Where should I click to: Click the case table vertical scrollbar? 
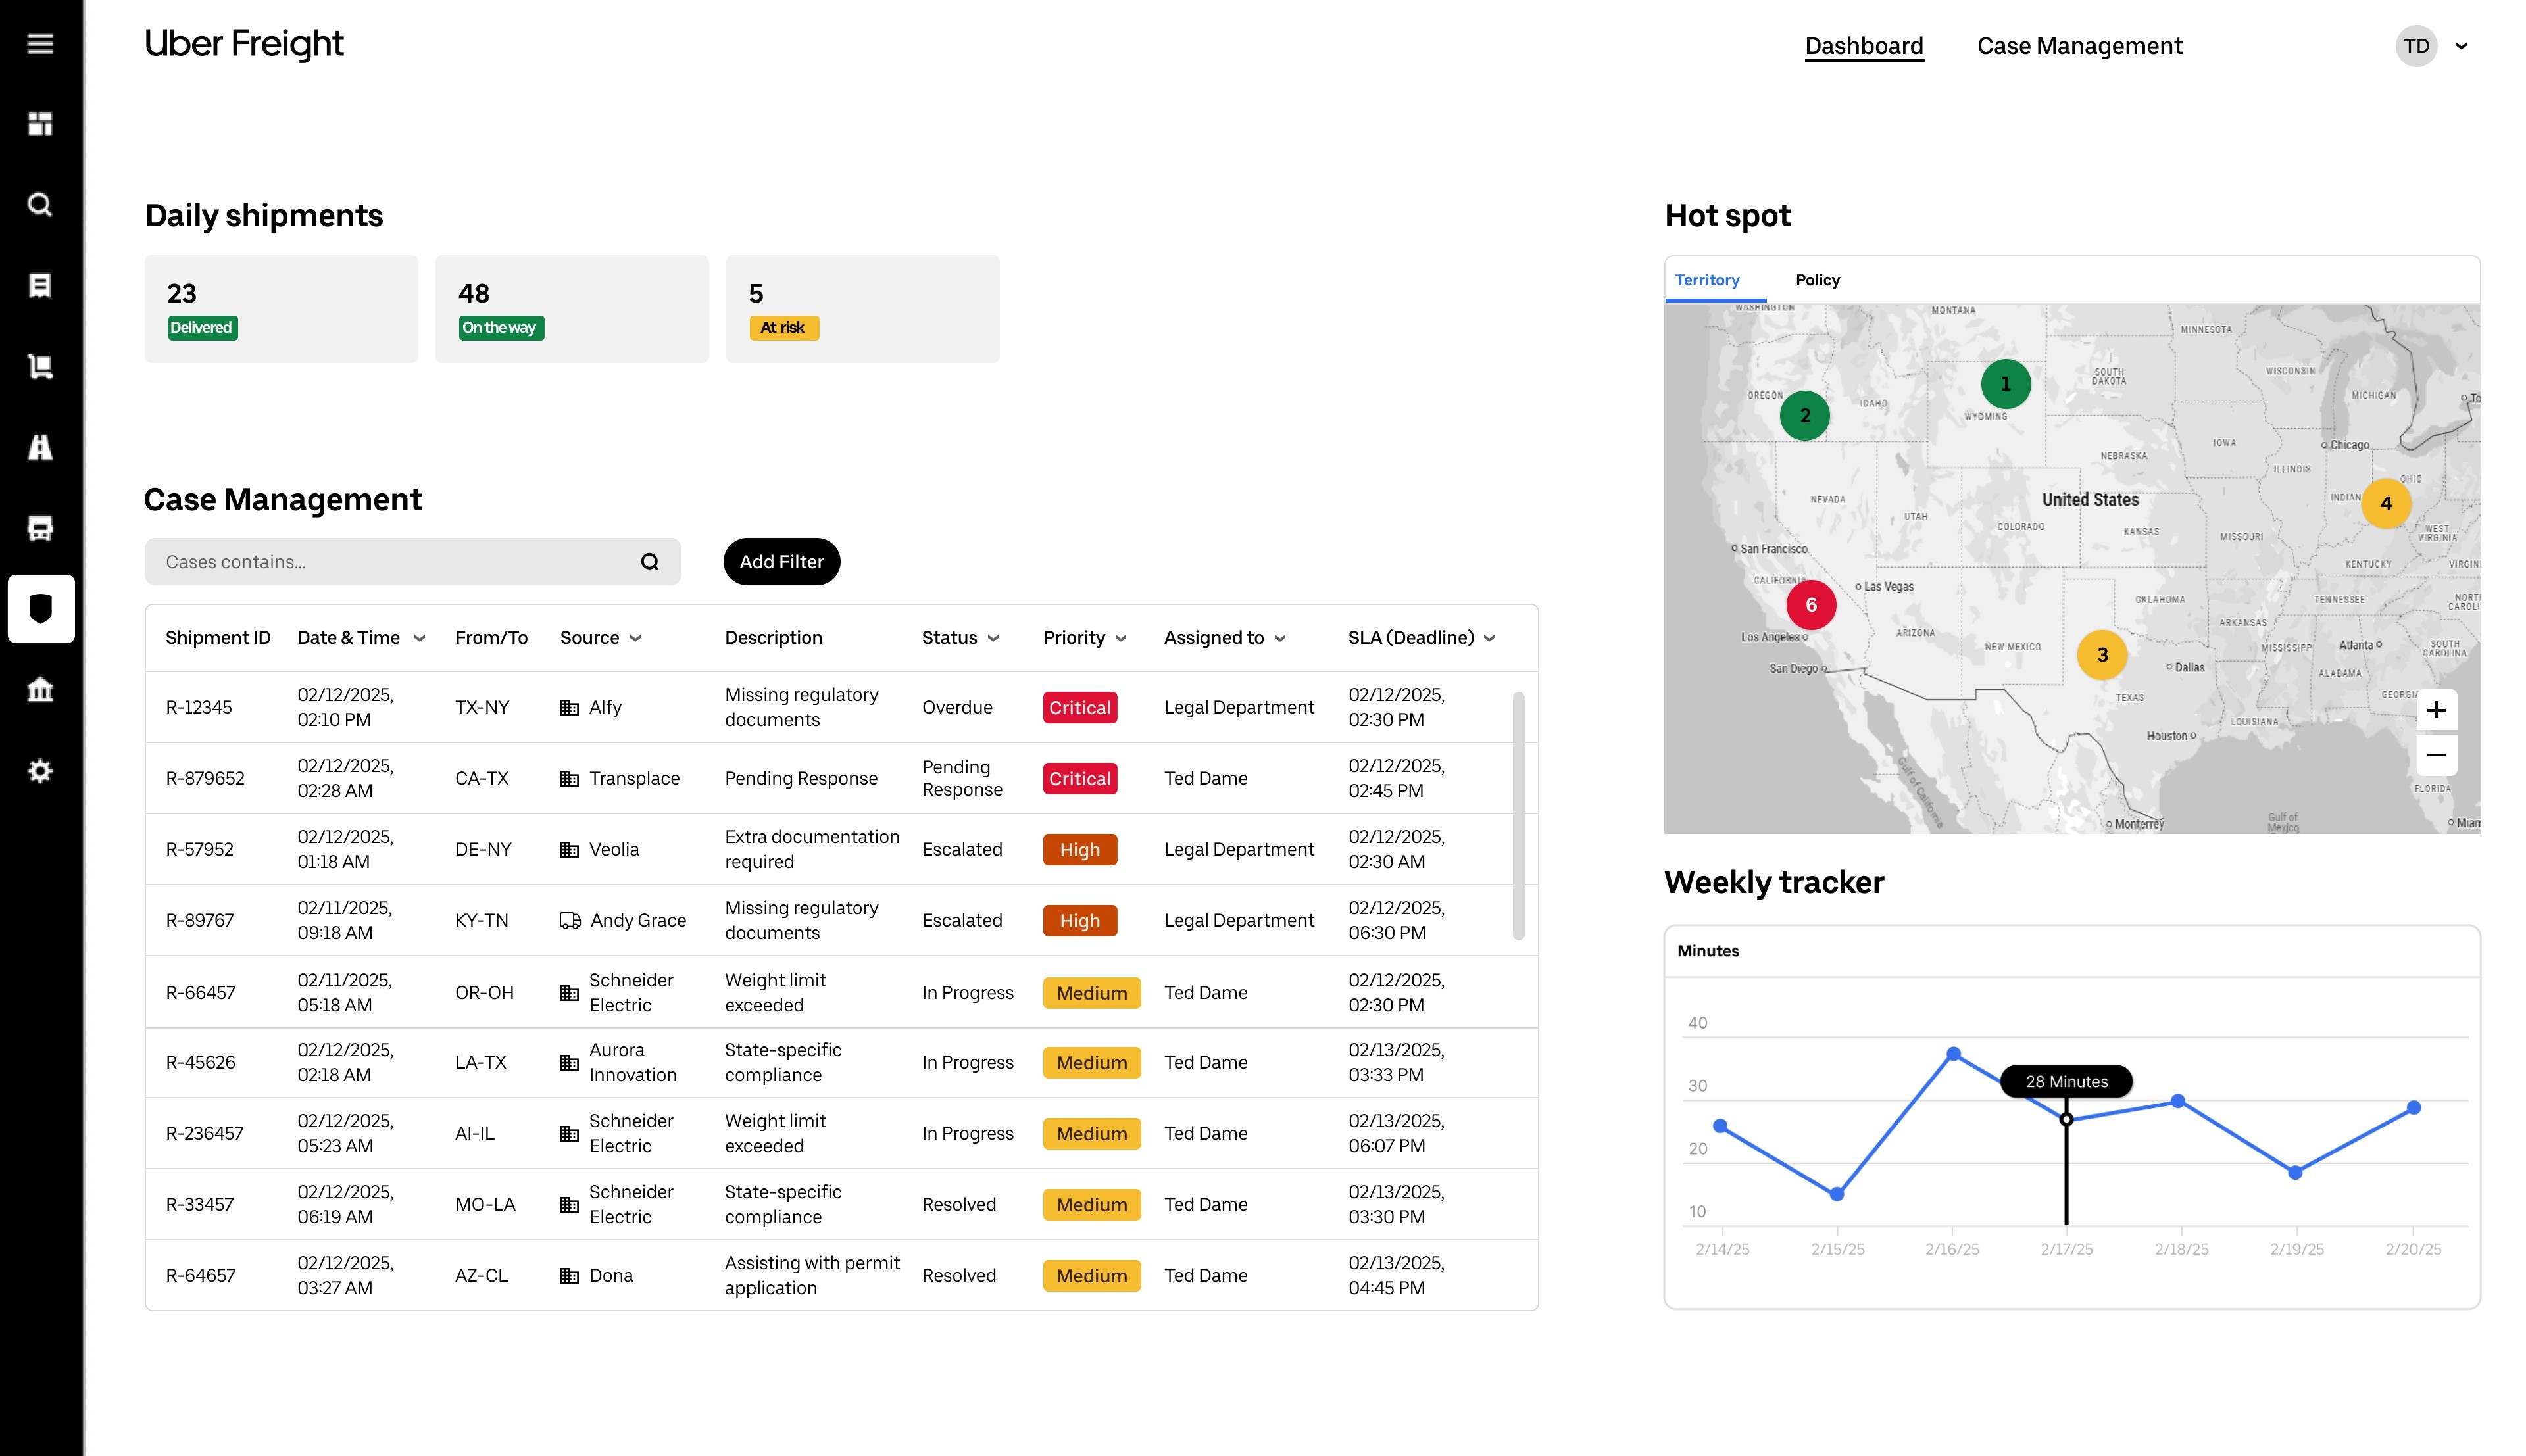(1518, 815)
